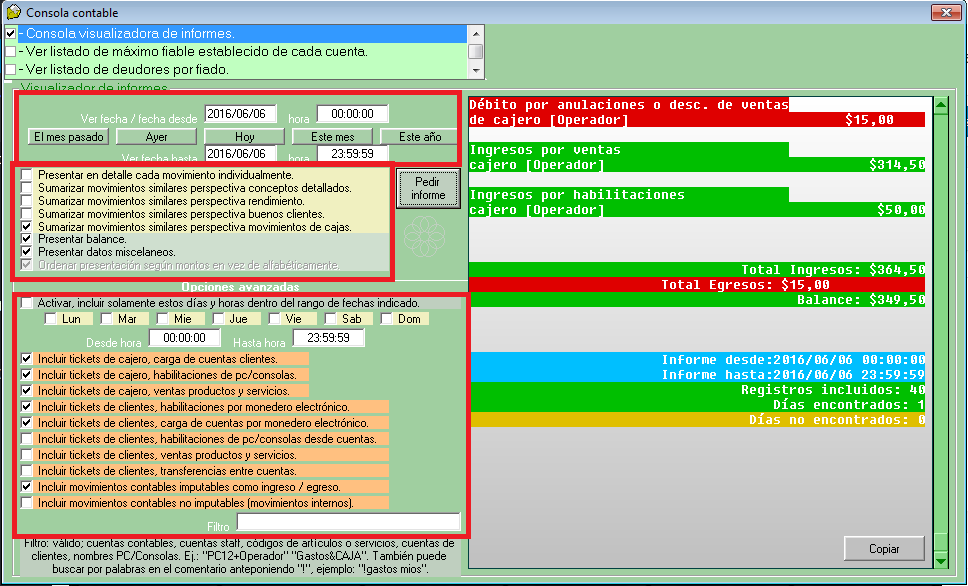Enable Sumarizar perspectiva buenos clientes
The width and height of the screenshot is (968, 586).
pyautogui.click(x=27, y=214)
